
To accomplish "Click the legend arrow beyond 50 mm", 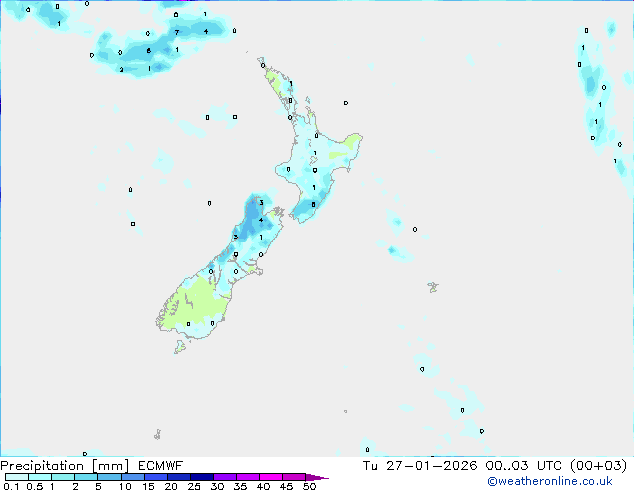I will pos(316,477).
